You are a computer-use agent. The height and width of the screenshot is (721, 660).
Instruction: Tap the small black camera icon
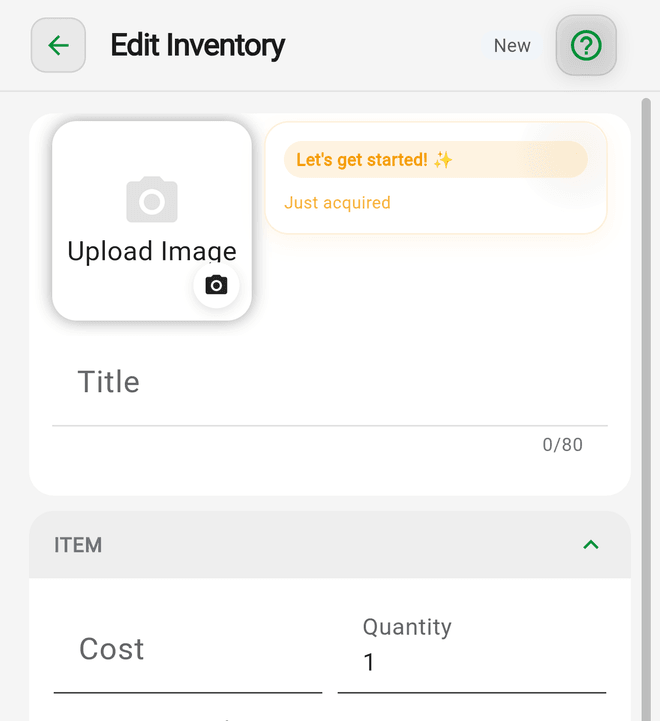coord(216,285)
